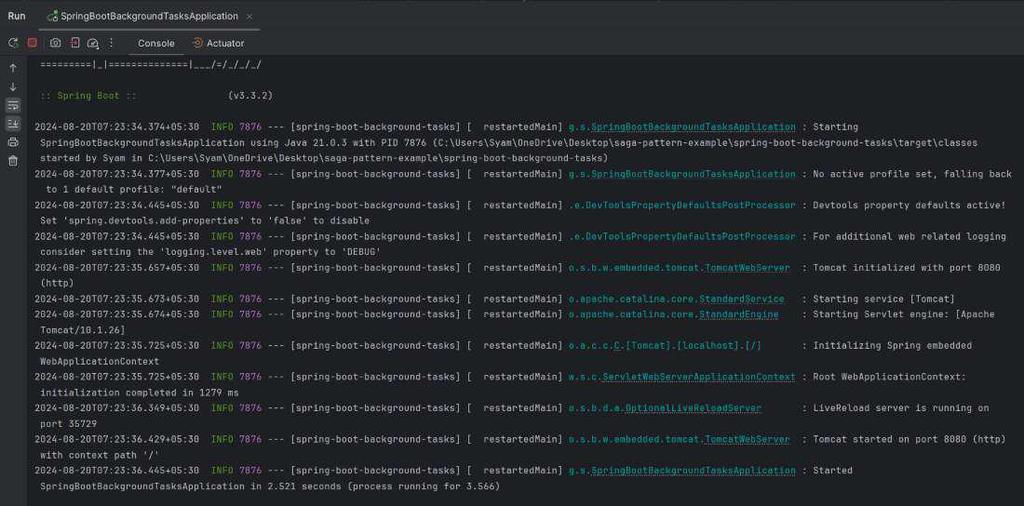Screen dimensions: 1024x506
Task: Click timestamp 2024-08-20T07:23:34.374+05:30
Action: [x=117, y=127]
